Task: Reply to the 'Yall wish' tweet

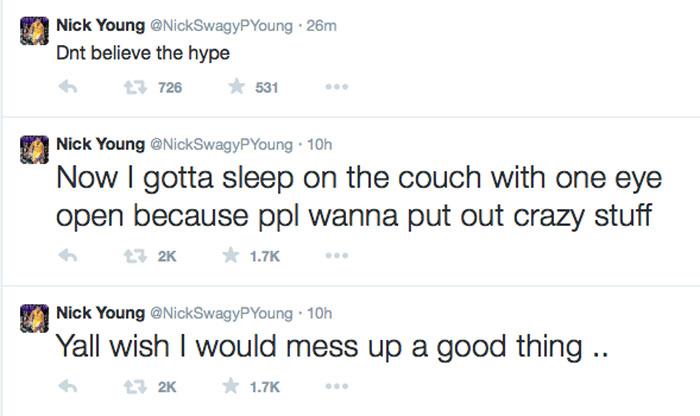Action: click(x=68, y=386)
